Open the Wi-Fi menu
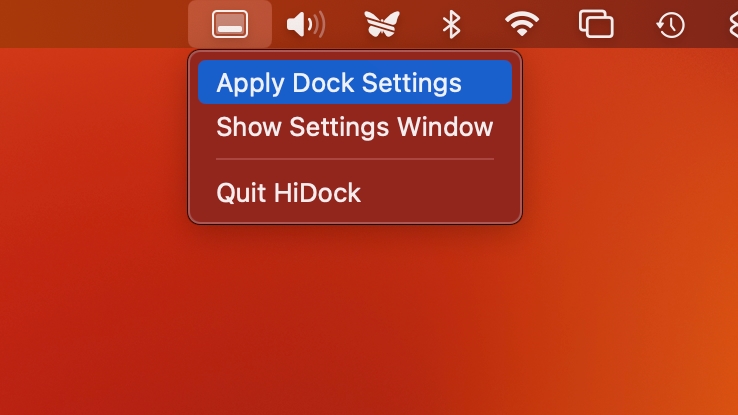The image size is (738, 415). pyautogui.click(x=522, y=24)
